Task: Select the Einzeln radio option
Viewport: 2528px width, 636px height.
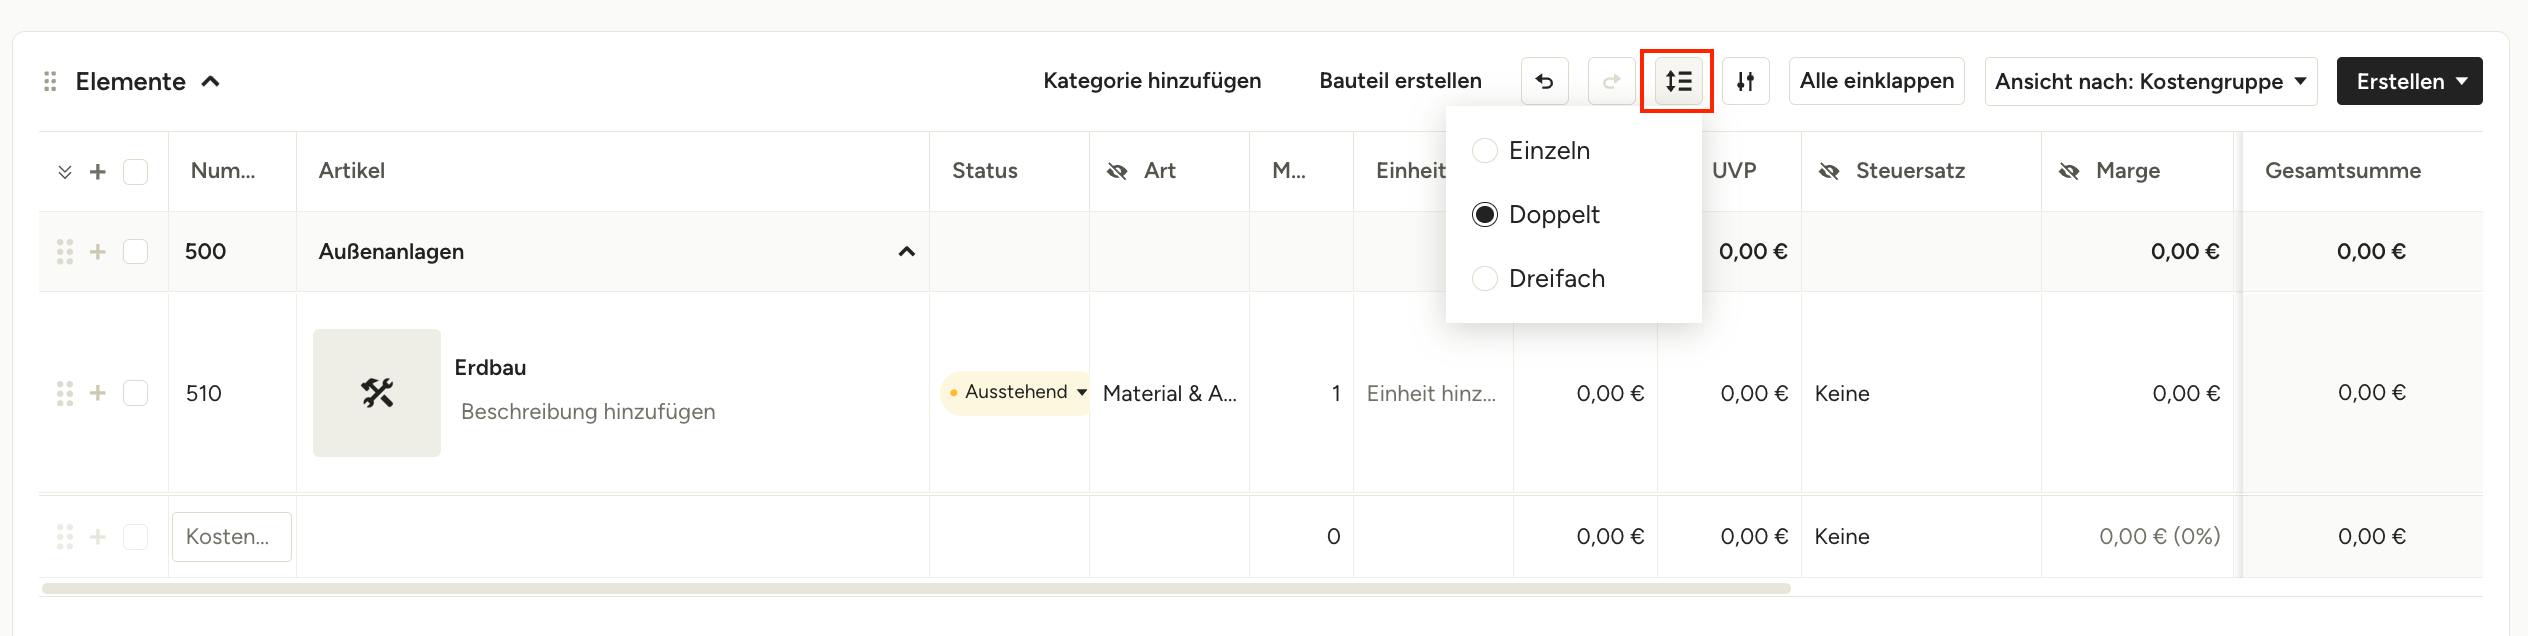Action: tap(1485, 150)
